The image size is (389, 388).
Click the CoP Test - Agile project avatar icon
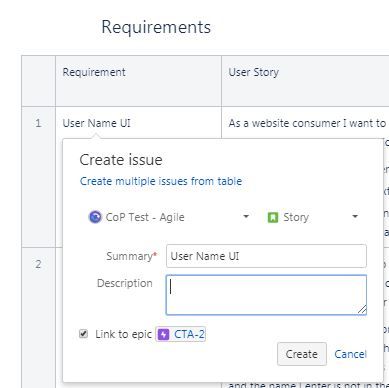point(95,217)
